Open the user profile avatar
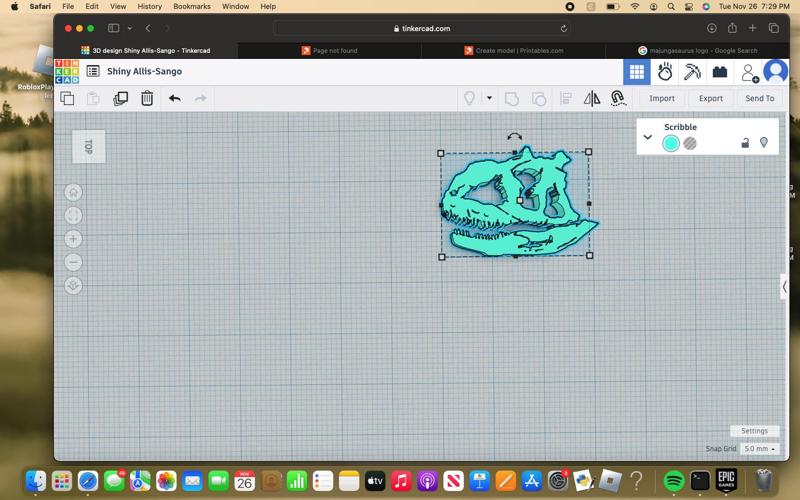 pyautogui.click(x=776, y=72)
